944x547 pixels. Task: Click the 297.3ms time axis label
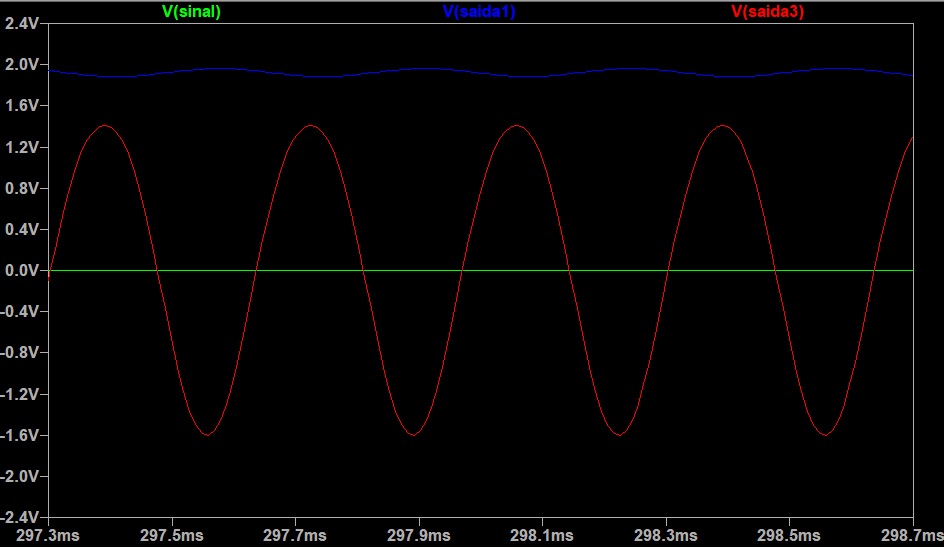(x=48, y=535)
